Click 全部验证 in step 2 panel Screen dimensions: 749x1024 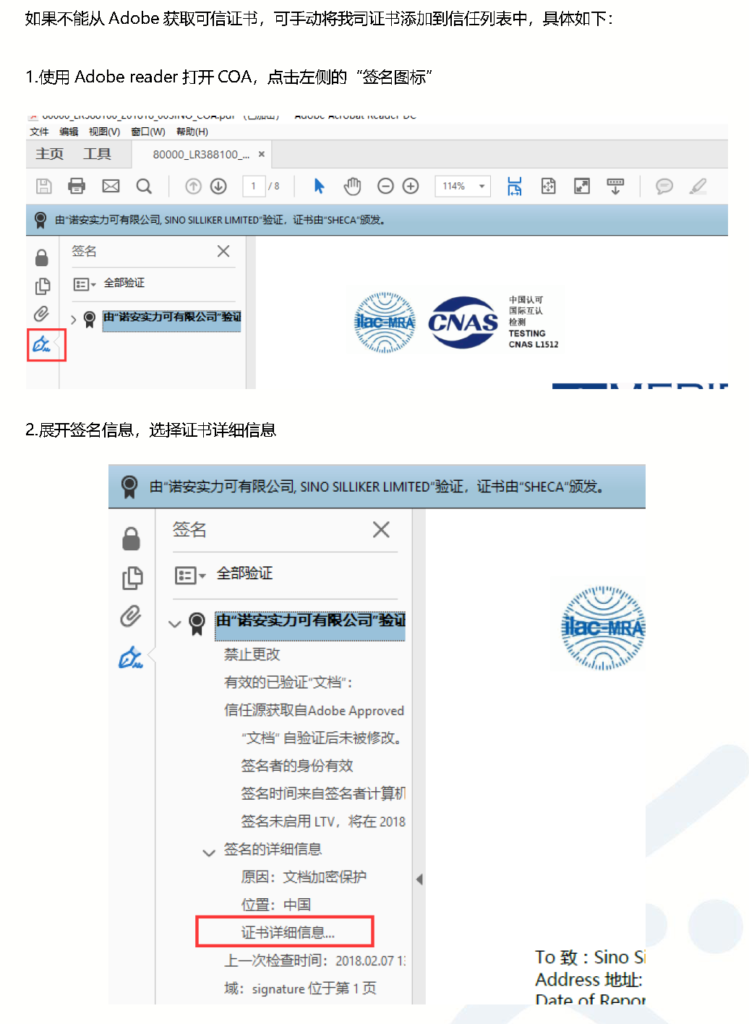pyautogui.click(x=244, y=573)
